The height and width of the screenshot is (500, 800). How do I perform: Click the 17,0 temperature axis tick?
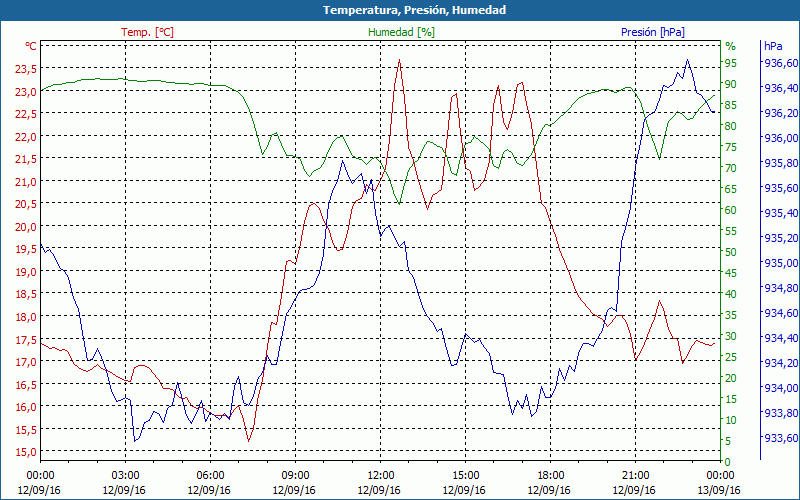pos(27,362)
